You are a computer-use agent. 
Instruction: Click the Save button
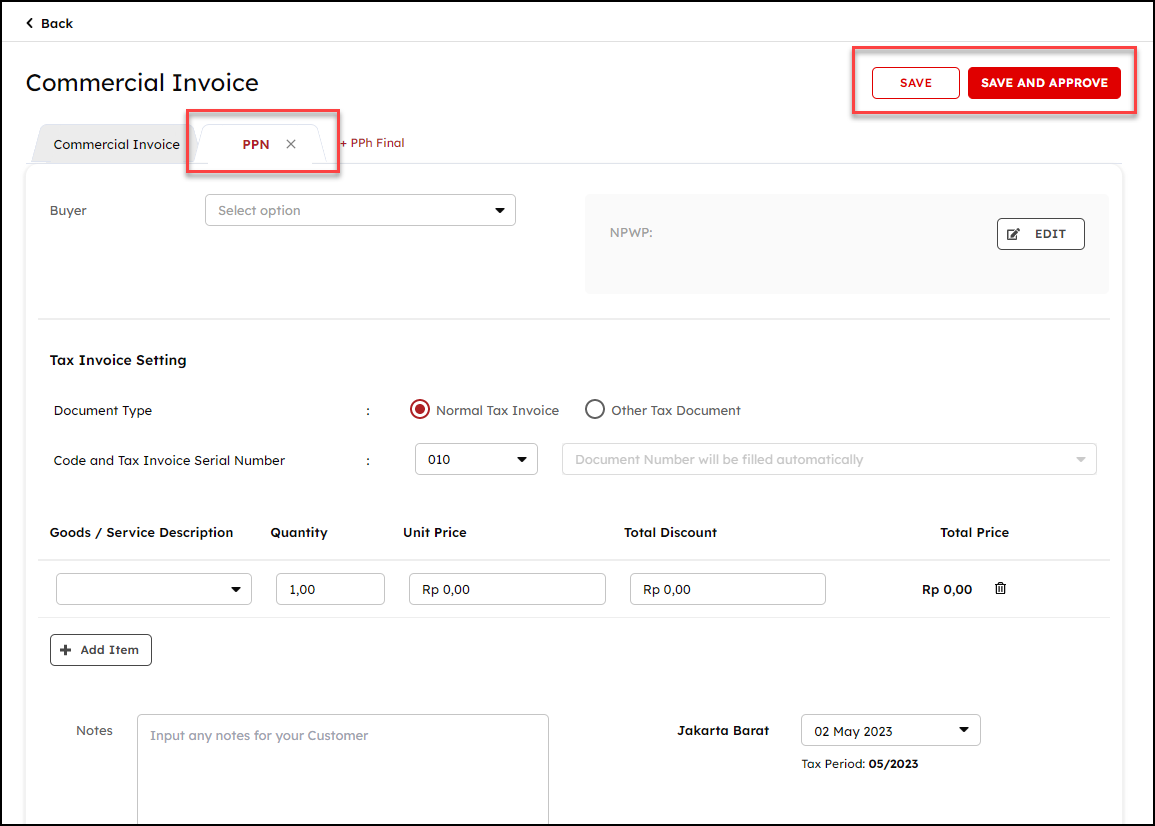point(915,83)
